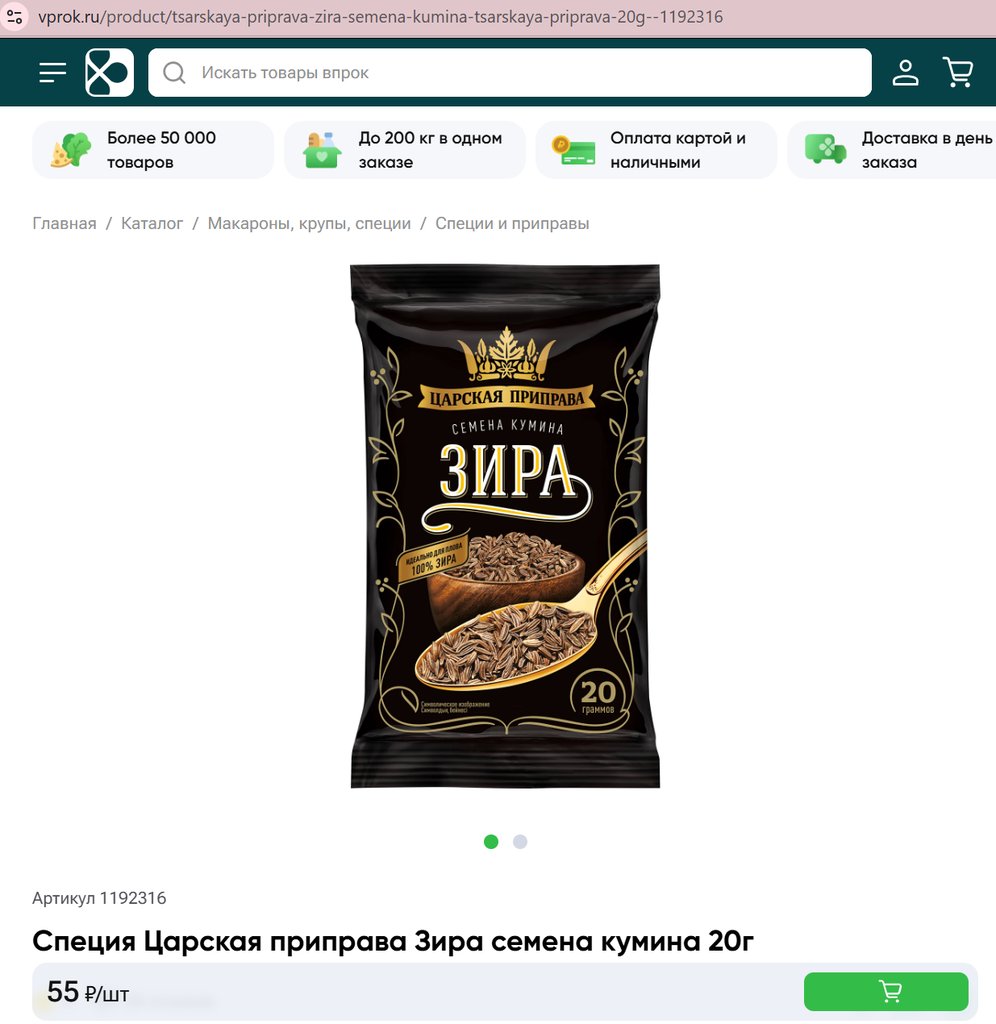Focus the Искать товары впрок search field
This screenshot has height=1024, width=996.
[510, 72]
